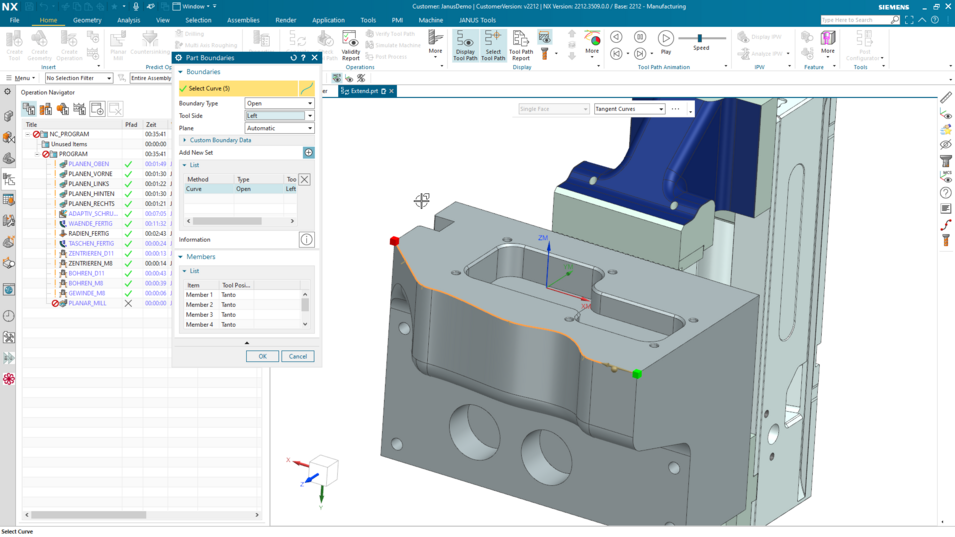Reset the Part Boundaries dialog

pyautogui.click(x=294, y=58)
